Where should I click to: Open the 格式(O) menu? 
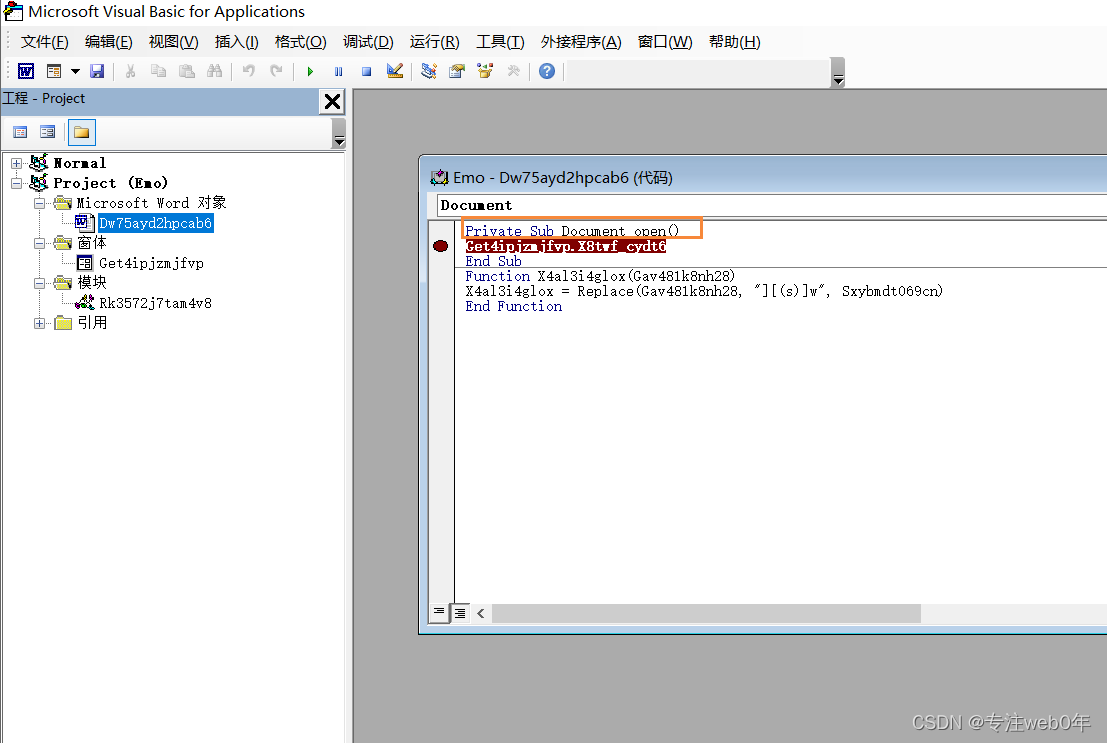tap(301, 42)
